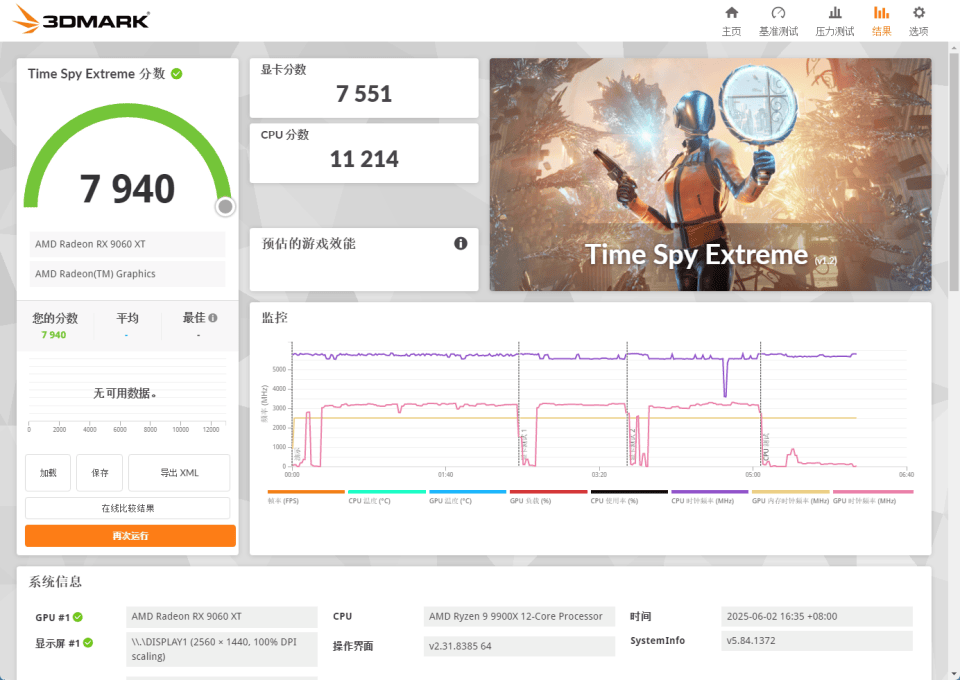Click the green 7 940 under 您的分数
960x680 pixels.
point(54,335)
